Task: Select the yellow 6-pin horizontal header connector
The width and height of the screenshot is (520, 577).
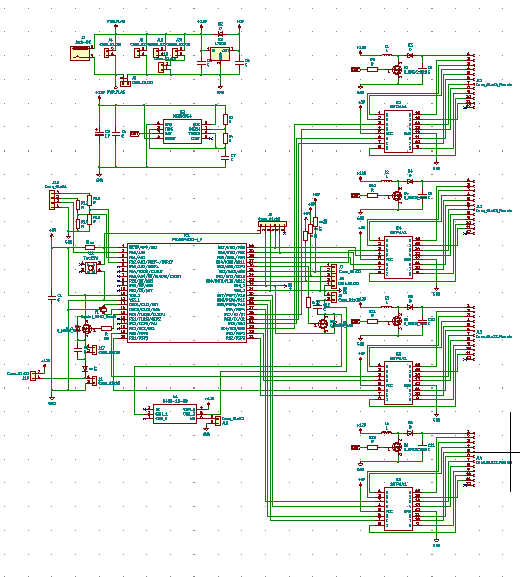Action: click(272, 224)
